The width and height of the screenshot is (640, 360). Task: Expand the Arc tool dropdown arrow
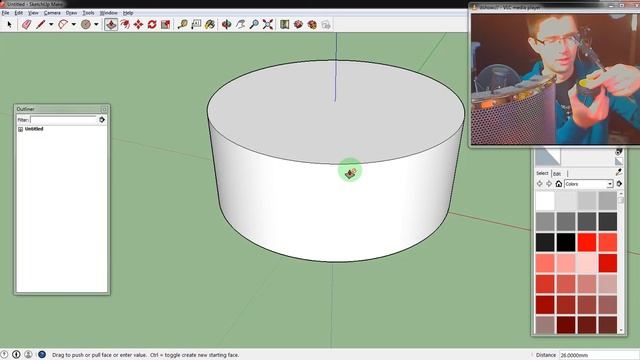pos(74,24)
